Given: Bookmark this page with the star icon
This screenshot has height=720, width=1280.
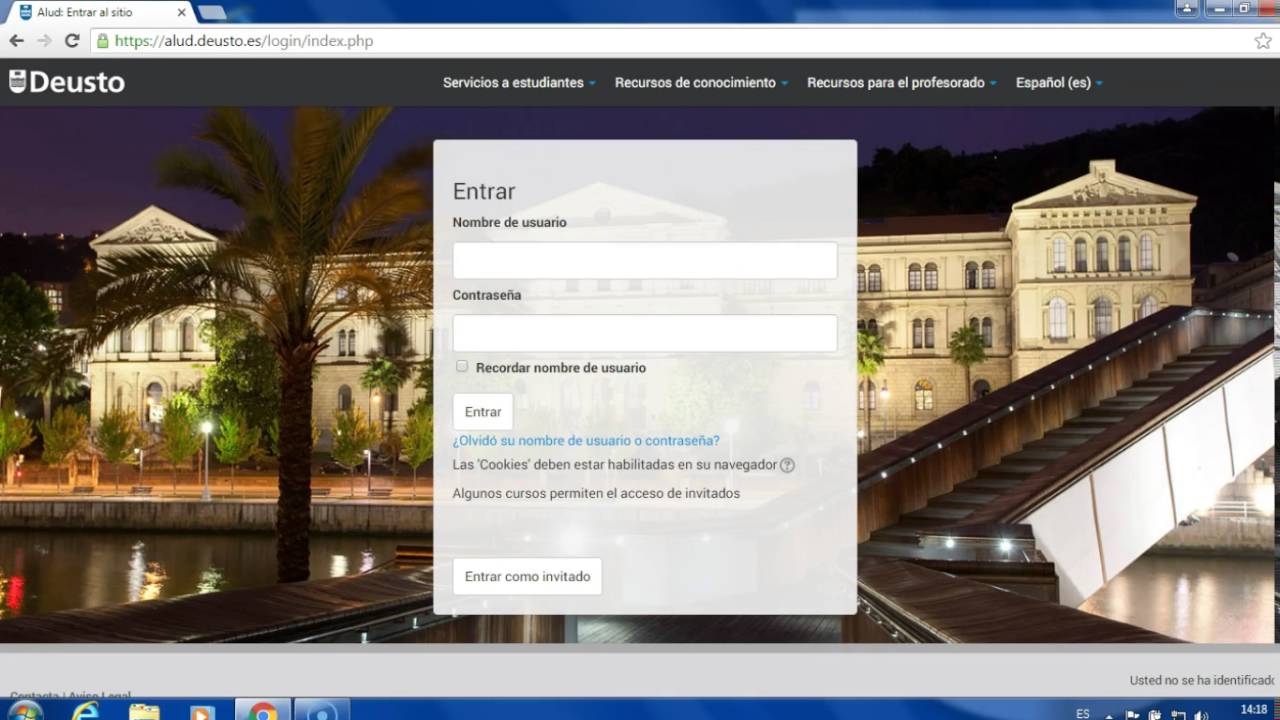Looking at the screenshot, I should click(x=1263, y=41).
